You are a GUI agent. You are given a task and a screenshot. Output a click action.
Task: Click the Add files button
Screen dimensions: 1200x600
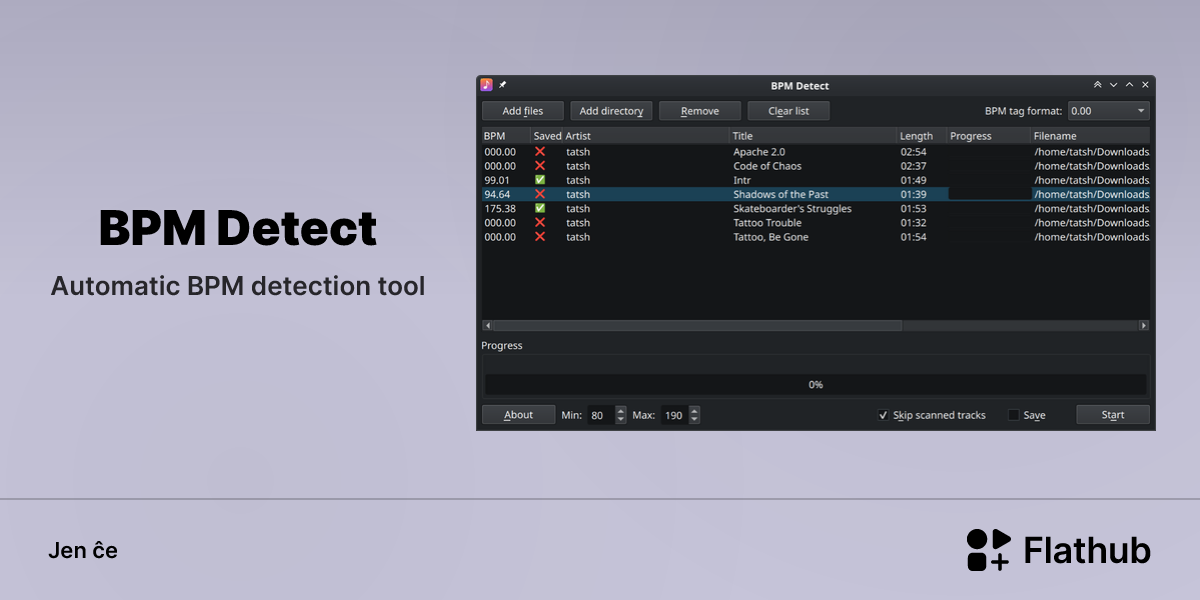tap(523, 111)
